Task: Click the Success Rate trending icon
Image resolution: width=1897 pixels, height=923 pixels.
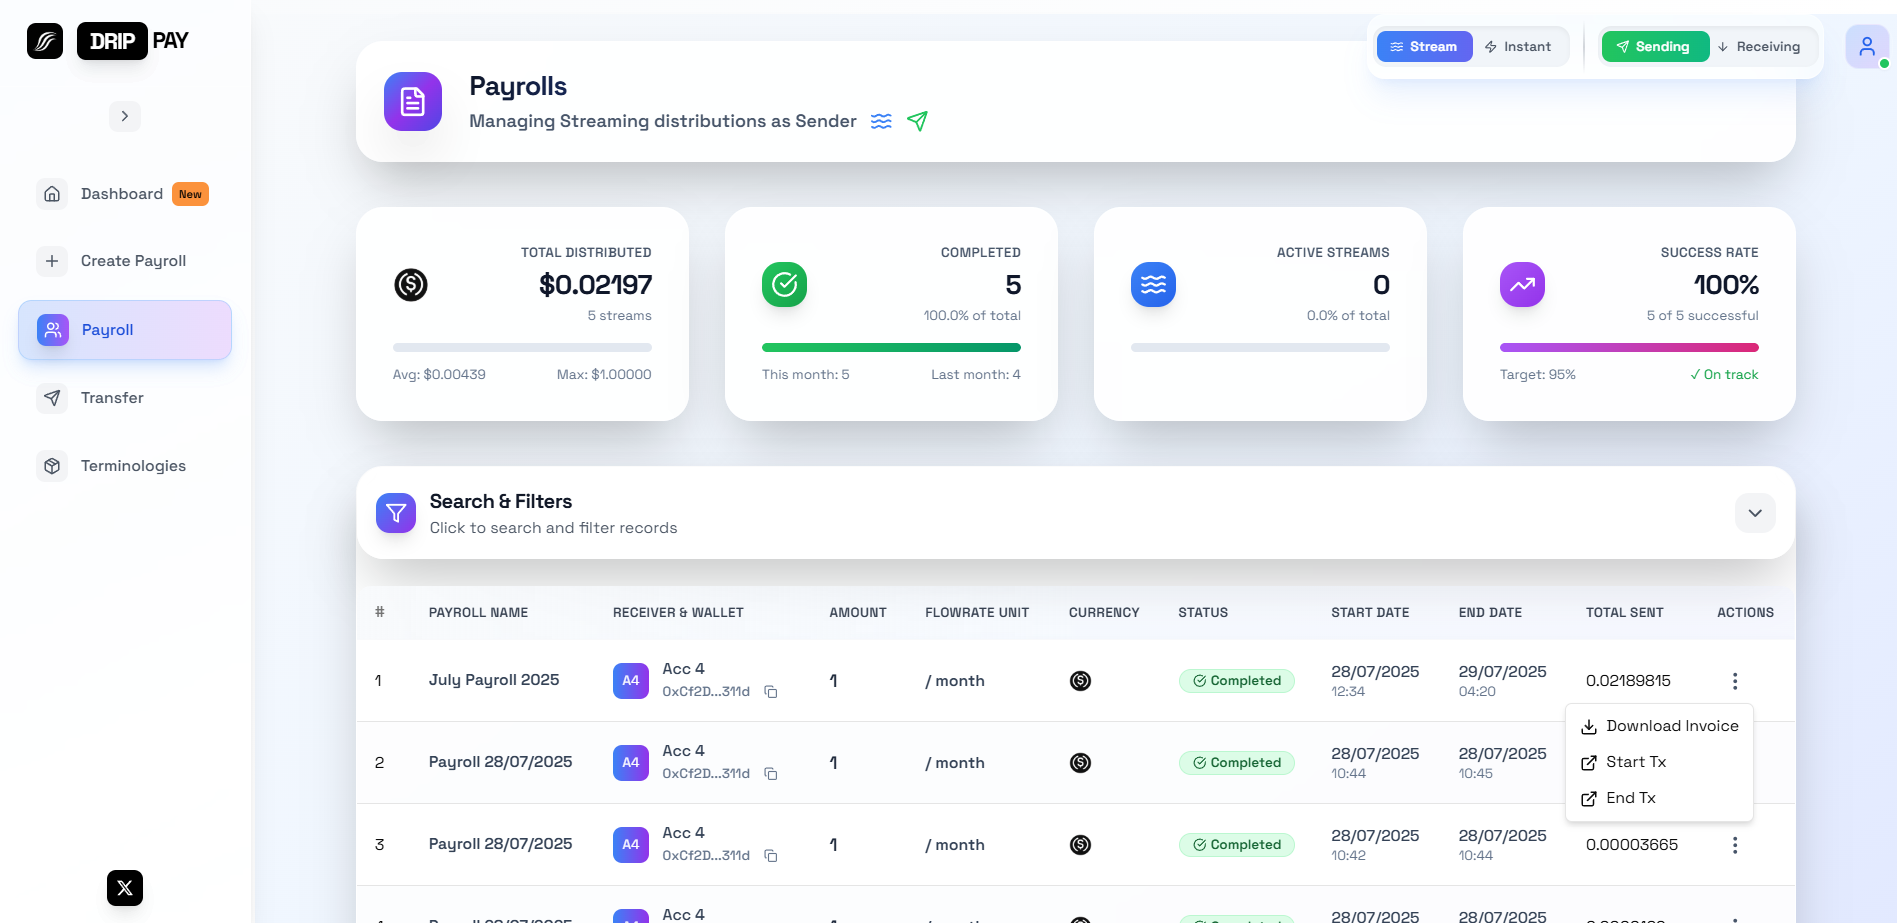Action: [x=1522, y=285]
